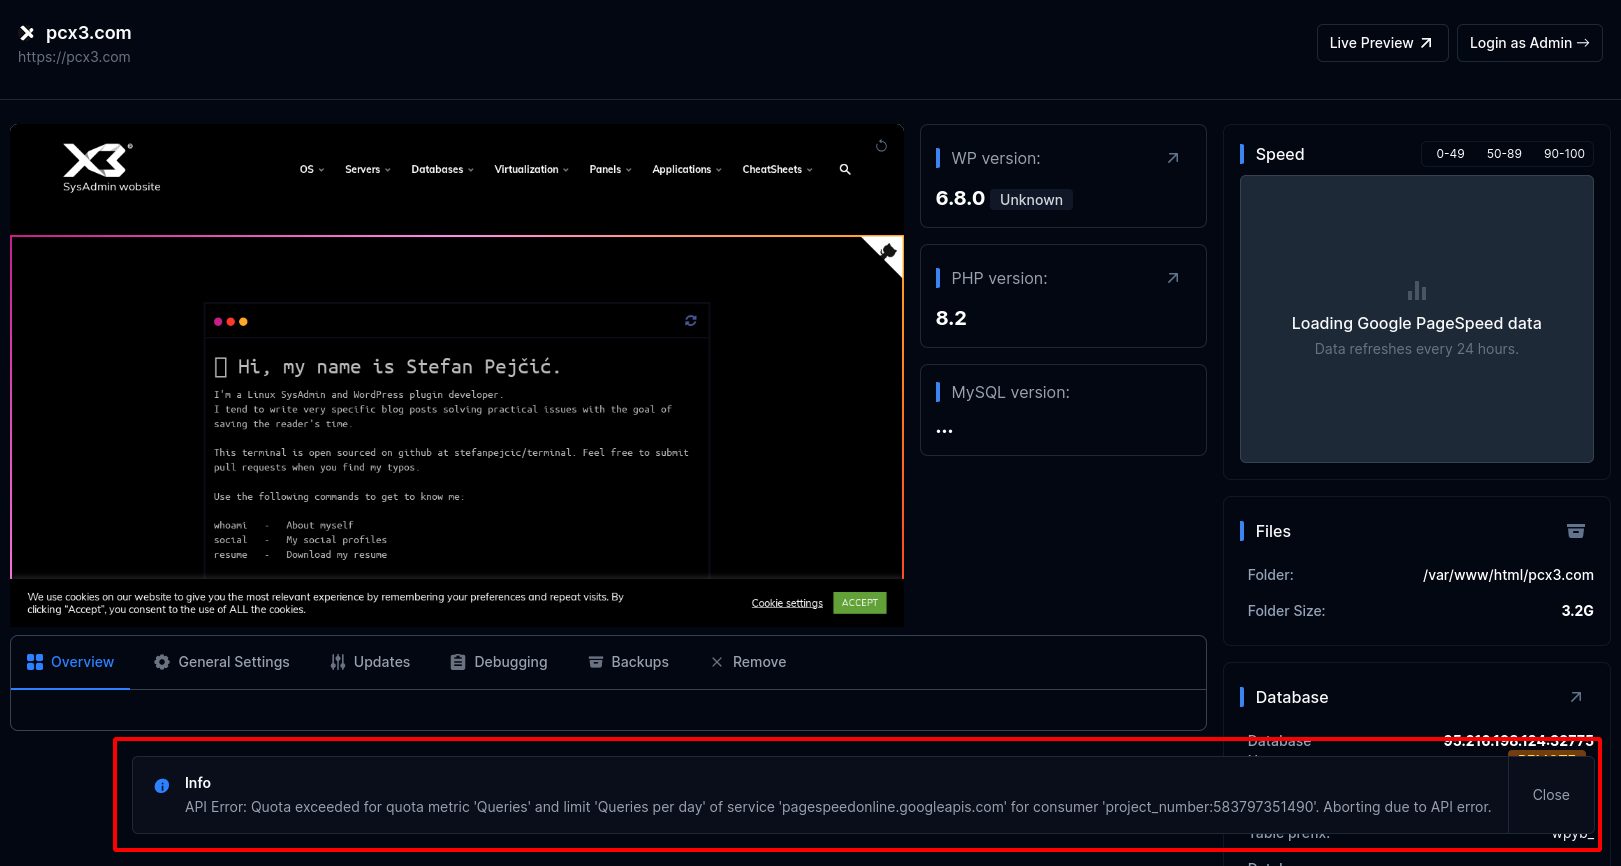This screenshot has width=1621, height=866.
Task: Click the search magnifier in site preview
Action: [845, 170]
